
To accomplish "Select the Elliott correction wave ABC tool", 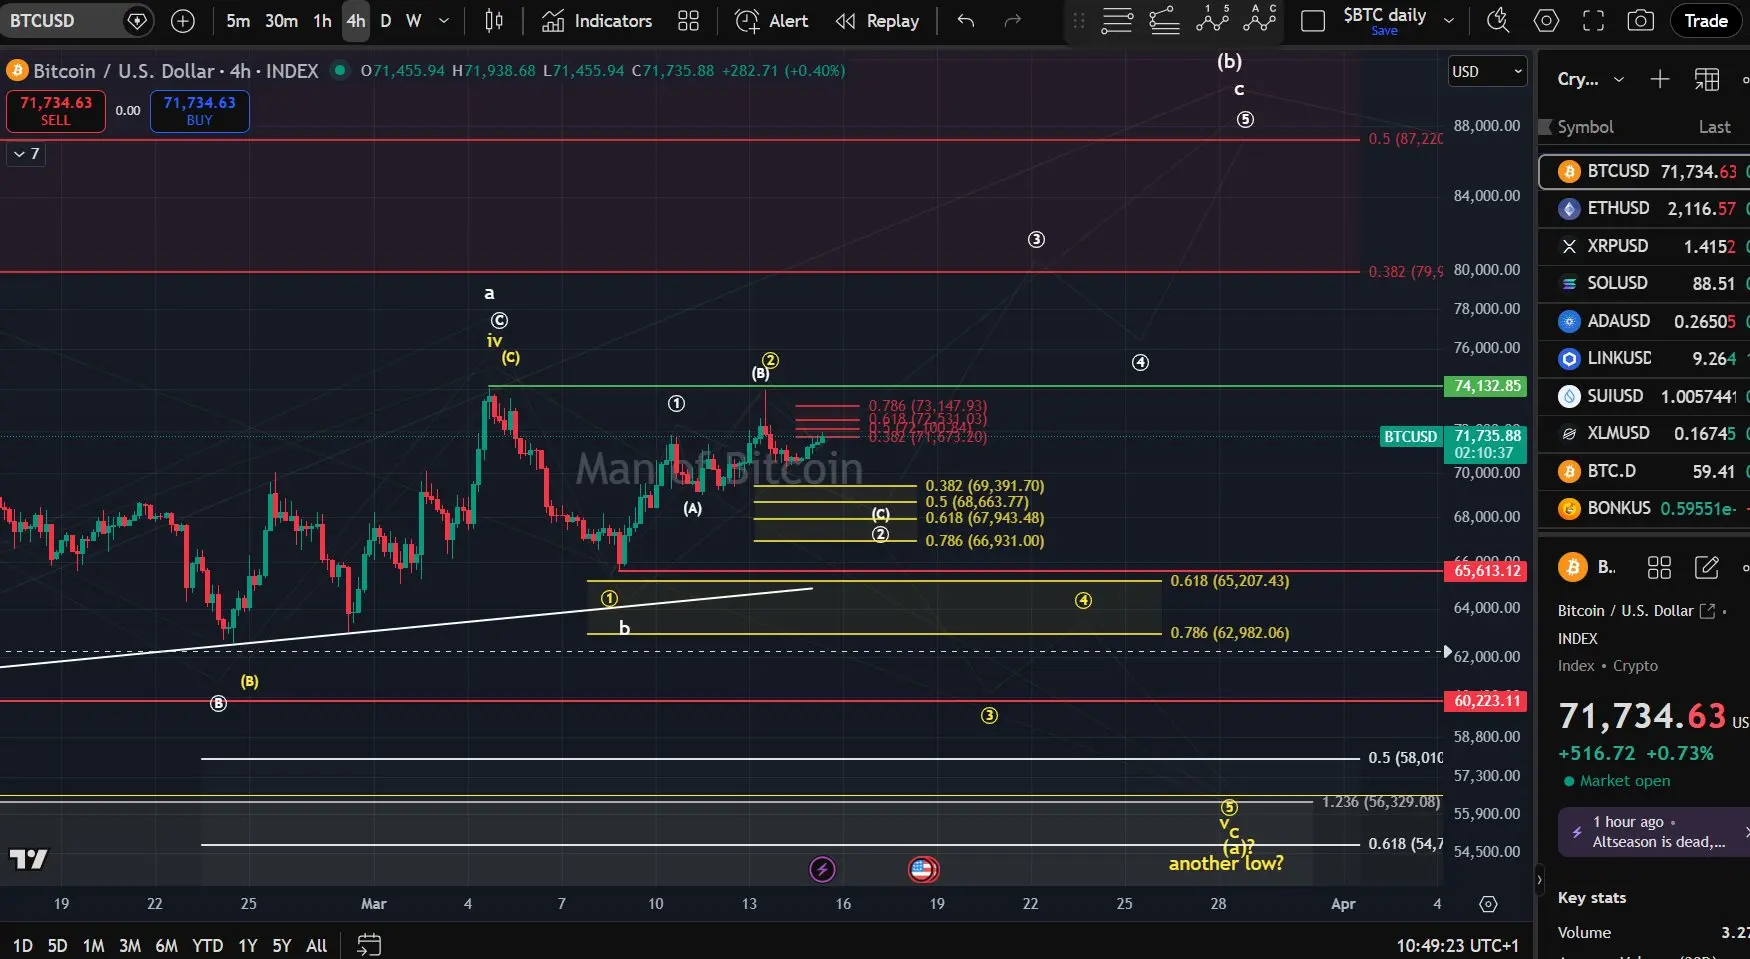I will click(1260, 19).
